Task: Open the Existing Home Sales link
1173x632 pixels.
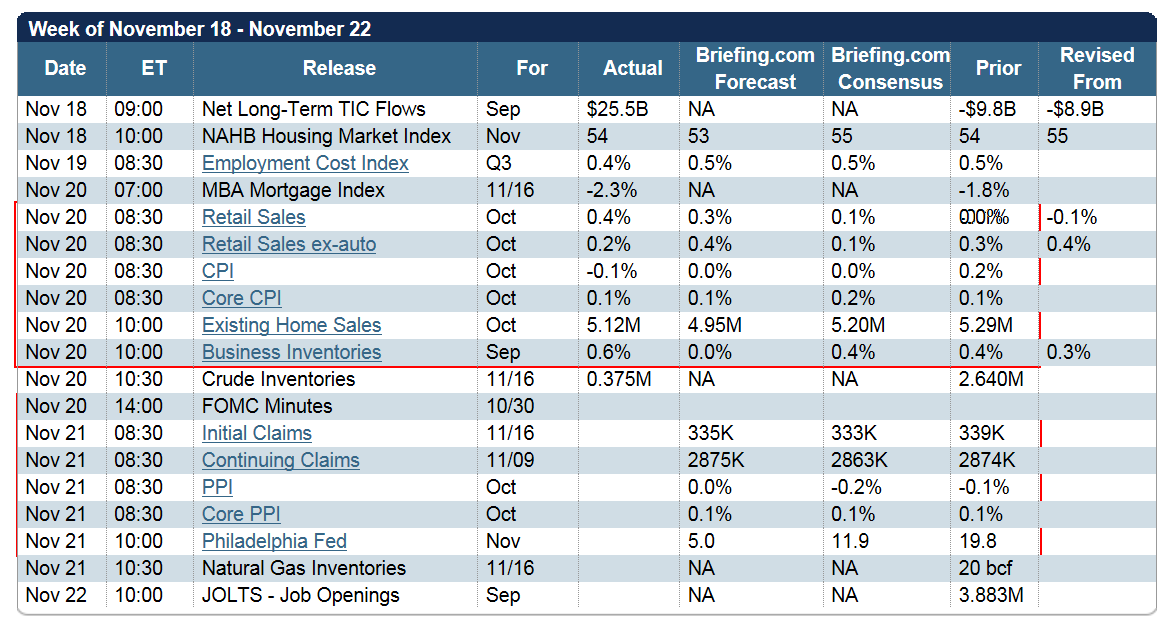Action: [291, 325]
